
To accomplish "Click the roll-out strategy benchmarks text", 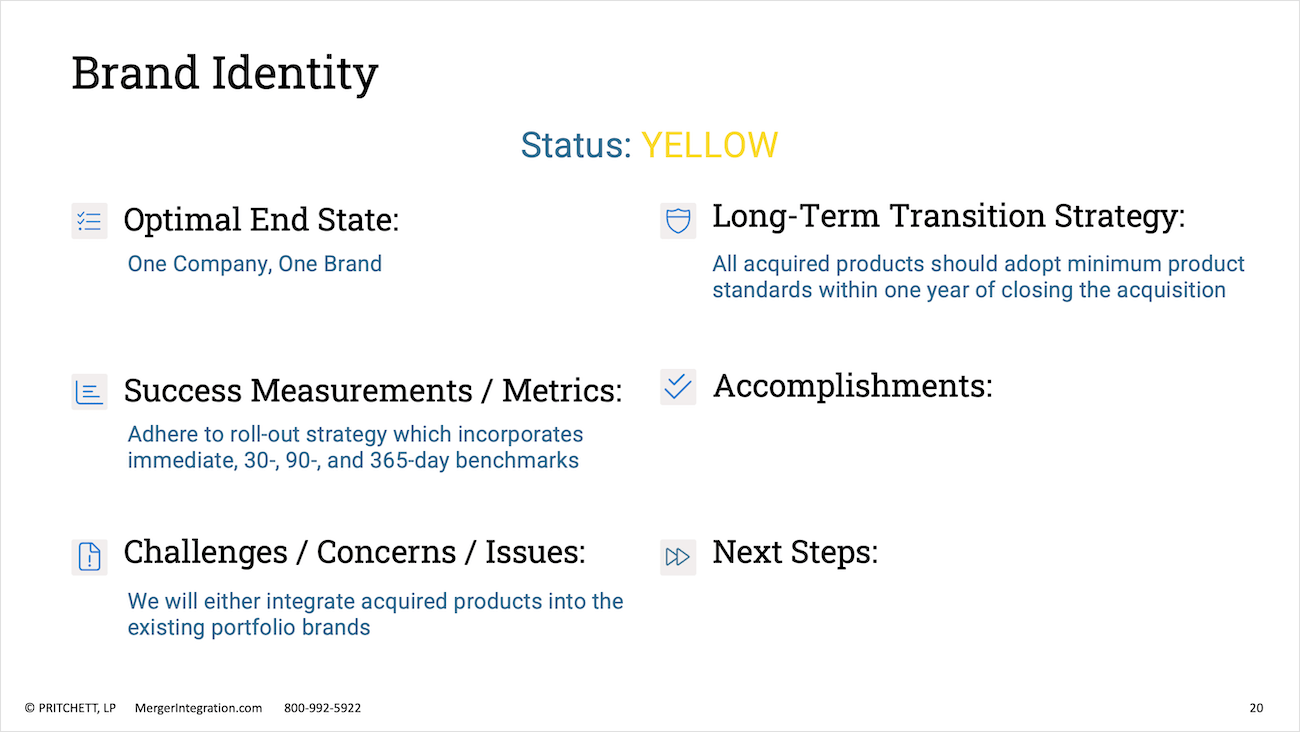I will click(x=355, y=448).
